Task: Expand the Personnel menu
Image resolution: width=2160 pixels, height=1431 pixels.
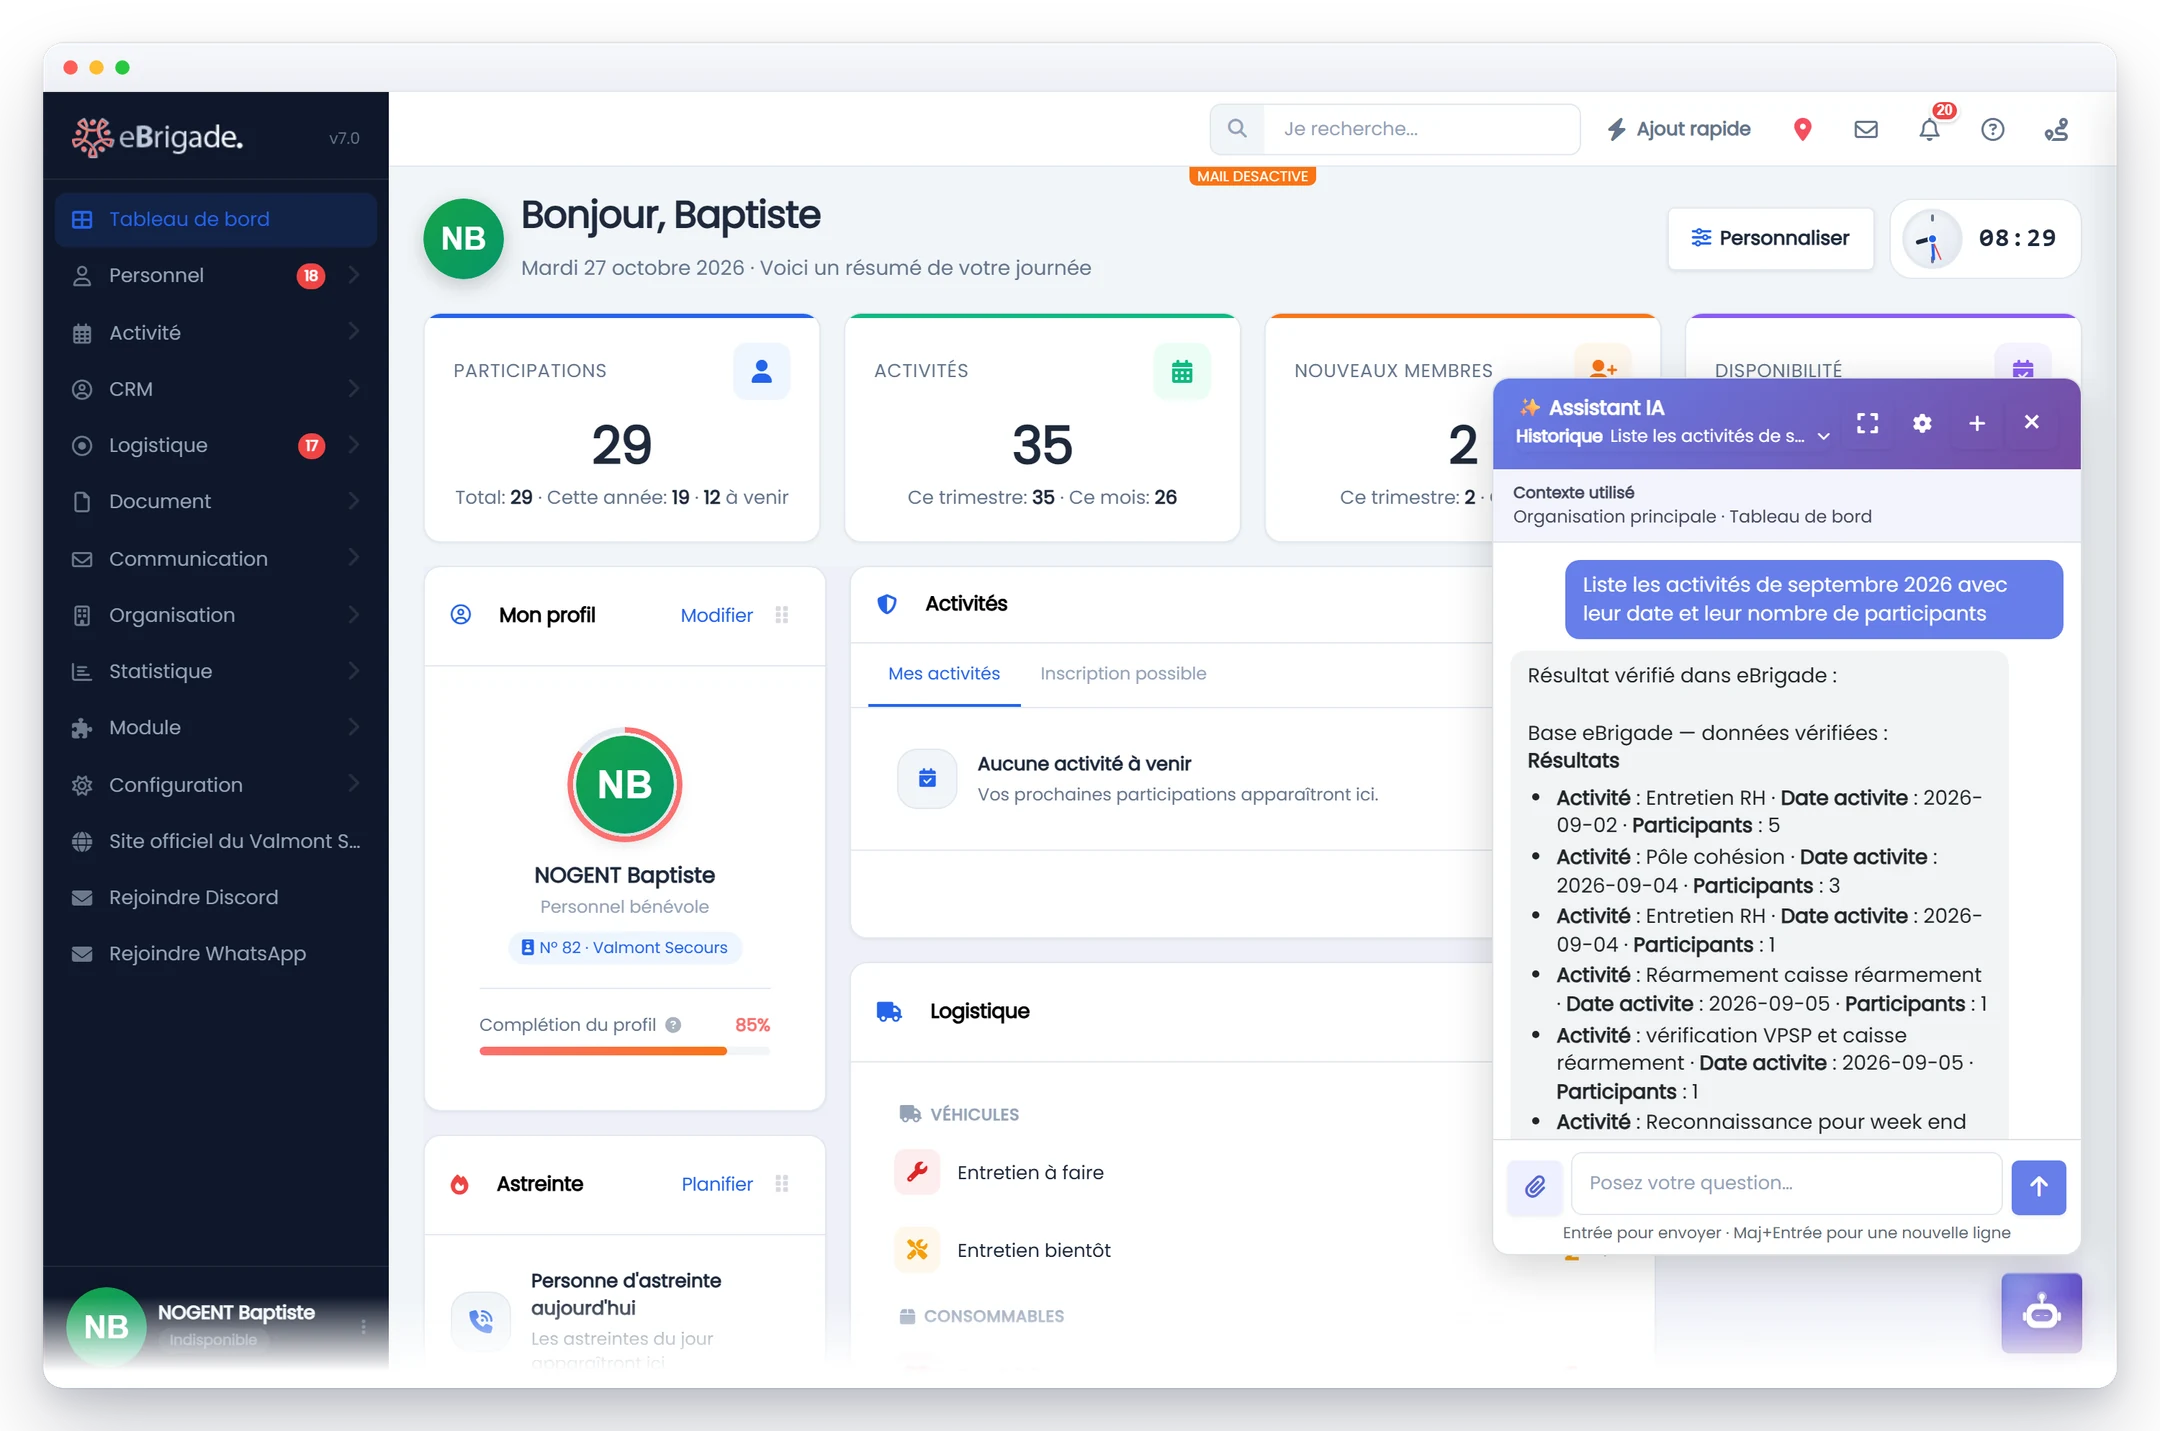Action: (x=215, y=275)
